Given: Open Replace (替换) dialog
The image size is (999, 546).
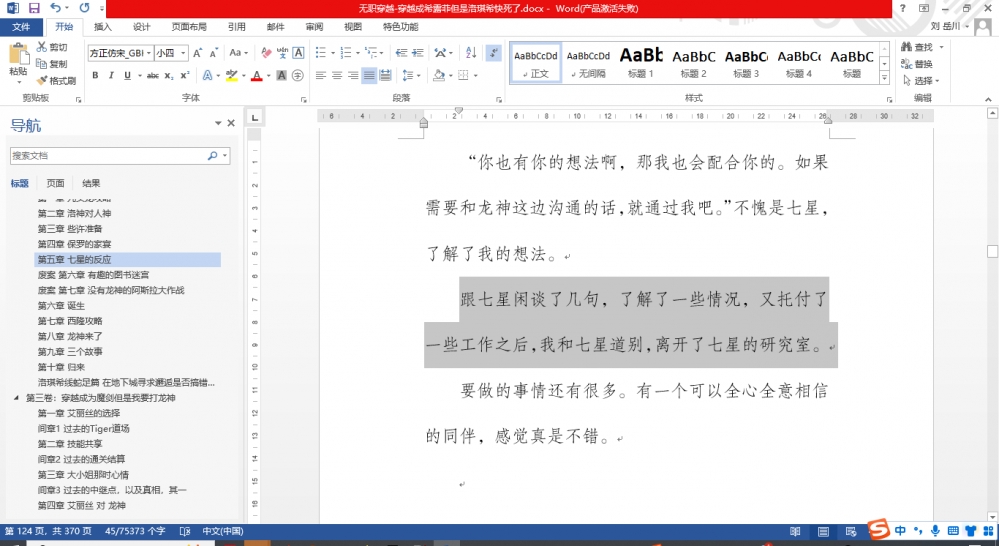Looking at the screenshot, I should (x=917, y=64).
